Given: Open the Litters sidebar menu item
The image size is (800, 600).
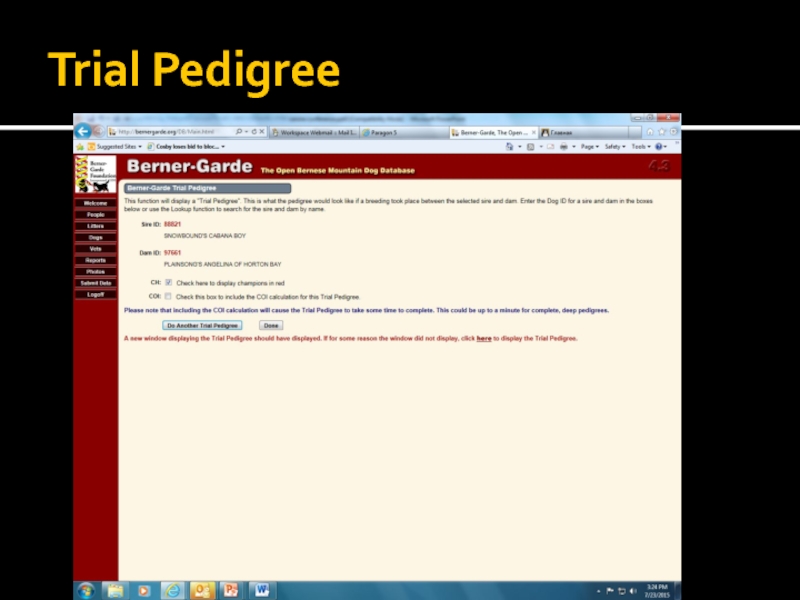Looking at the screenshot, I should (x=95, y=226).
